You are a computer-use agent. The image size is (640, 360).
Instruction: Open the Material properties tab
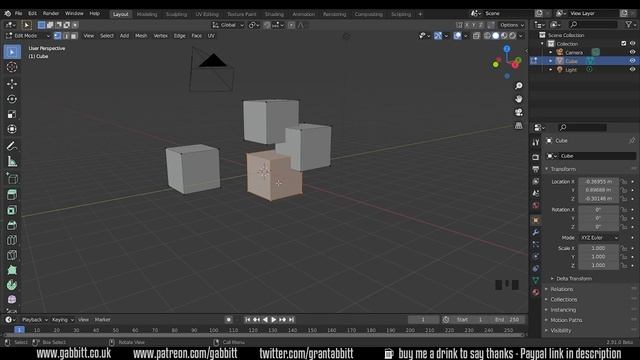click(536, 292)
